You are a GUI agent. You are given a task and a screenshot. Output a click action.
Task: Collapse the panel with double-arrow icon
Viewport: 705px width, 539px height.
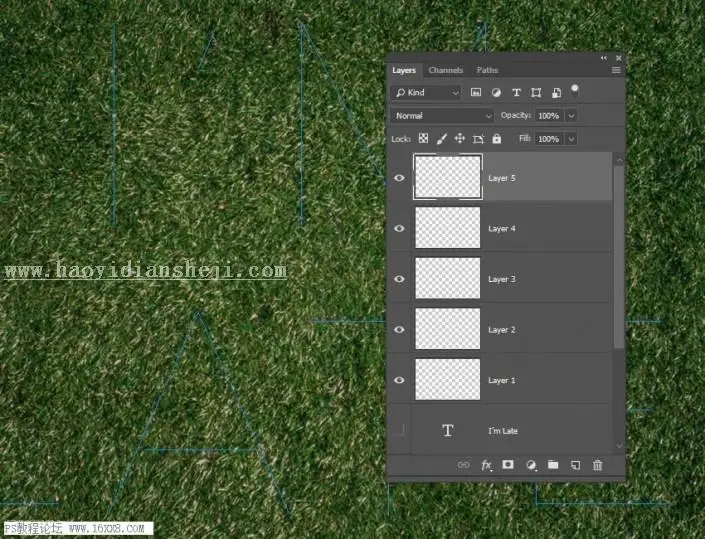(603, 58)
